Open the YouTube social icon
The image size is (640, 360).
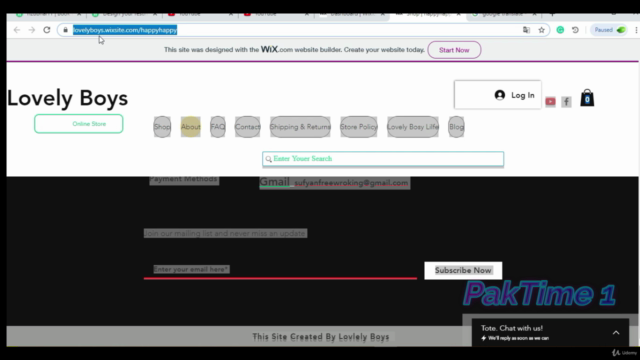[x=550, y=102]
